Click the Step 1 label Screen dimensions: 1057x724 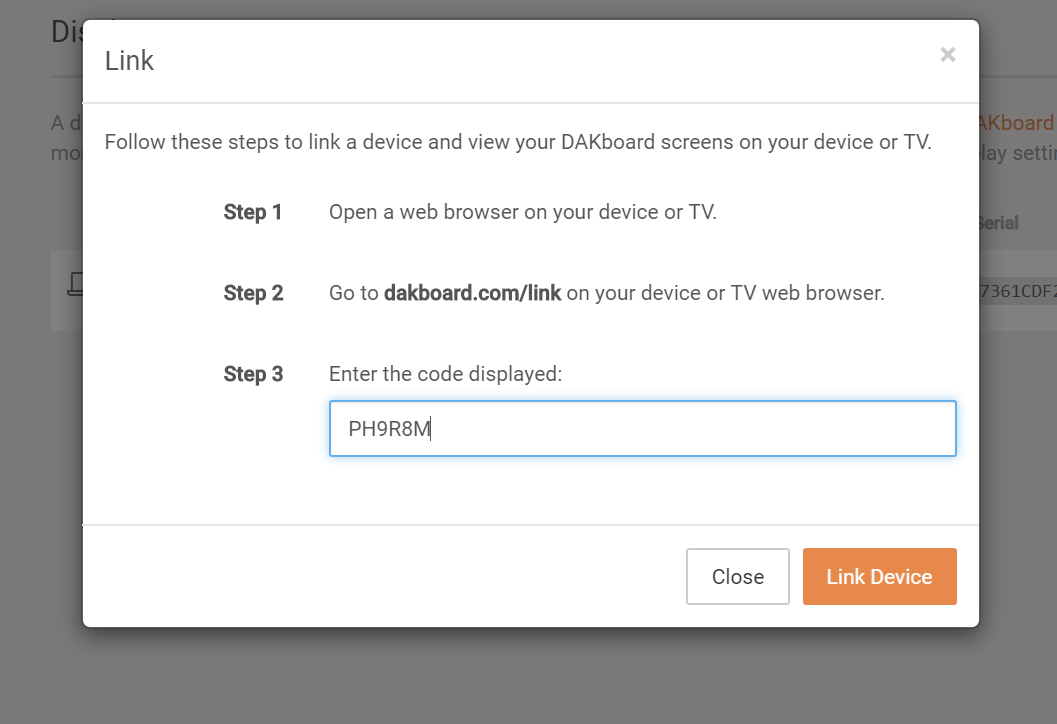tap(253, 212)
